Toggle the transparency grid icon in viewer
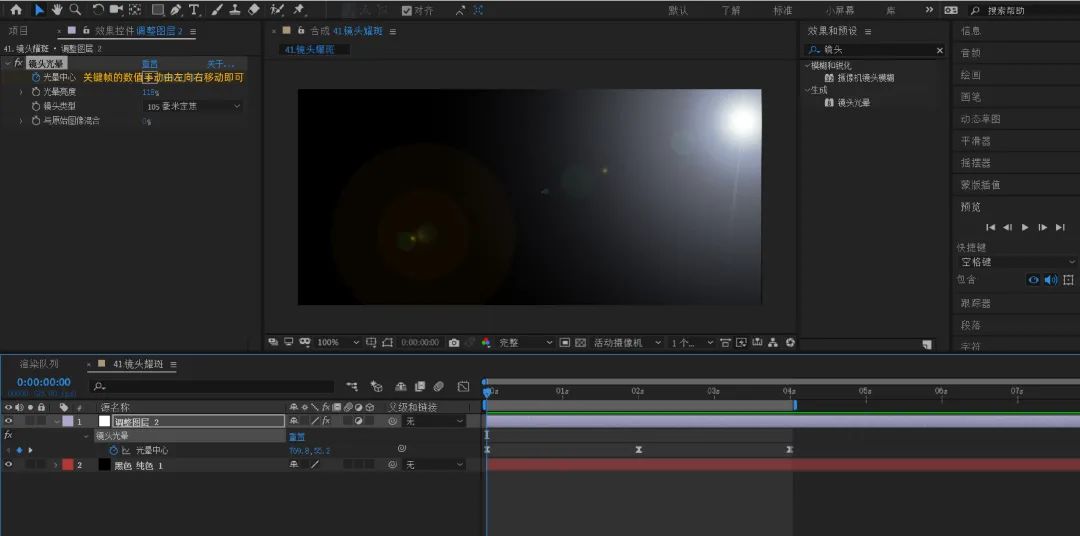 pyautogui.click(x=581, y=342)
